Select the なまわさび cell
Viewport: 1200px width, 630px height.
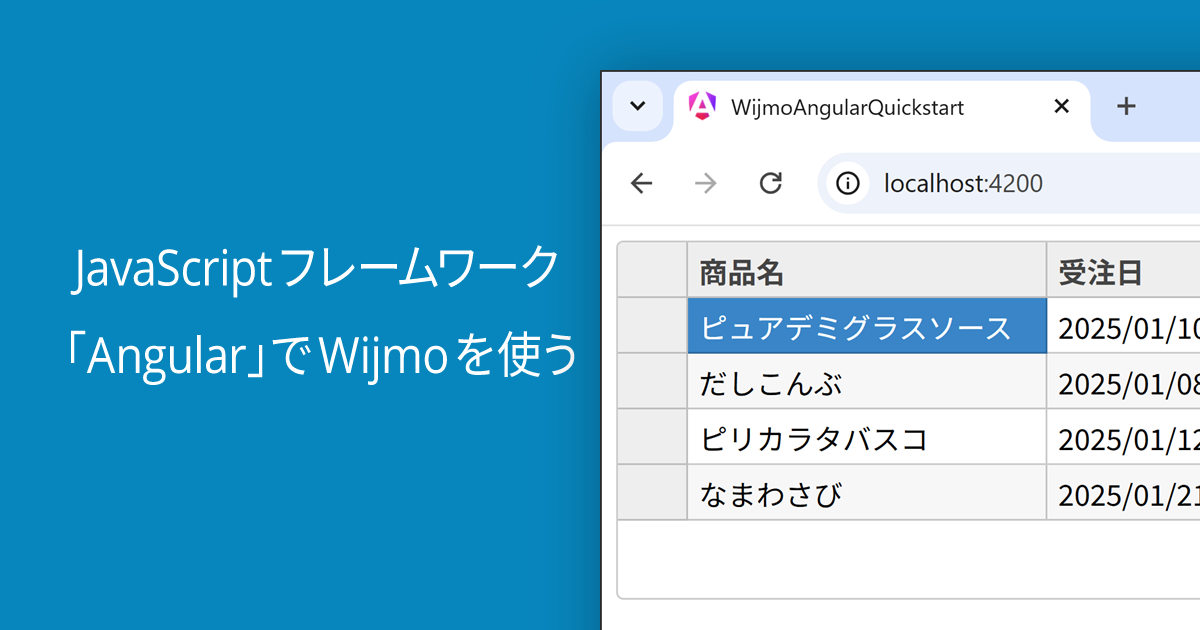(867, 493)
